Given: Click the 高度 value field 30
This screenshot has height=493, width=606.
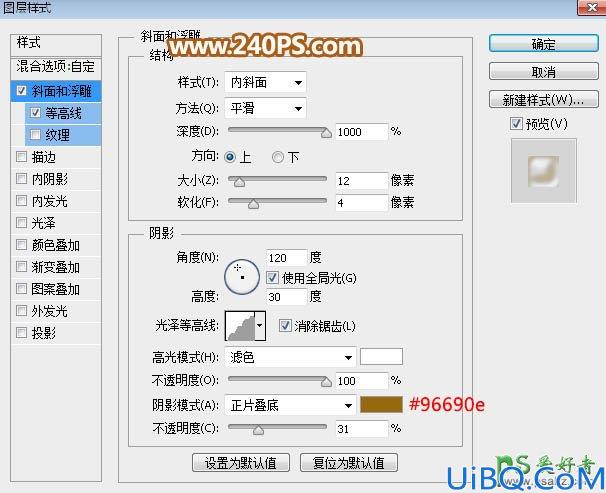Looking at the screenshot, I should tap(286, 297).
